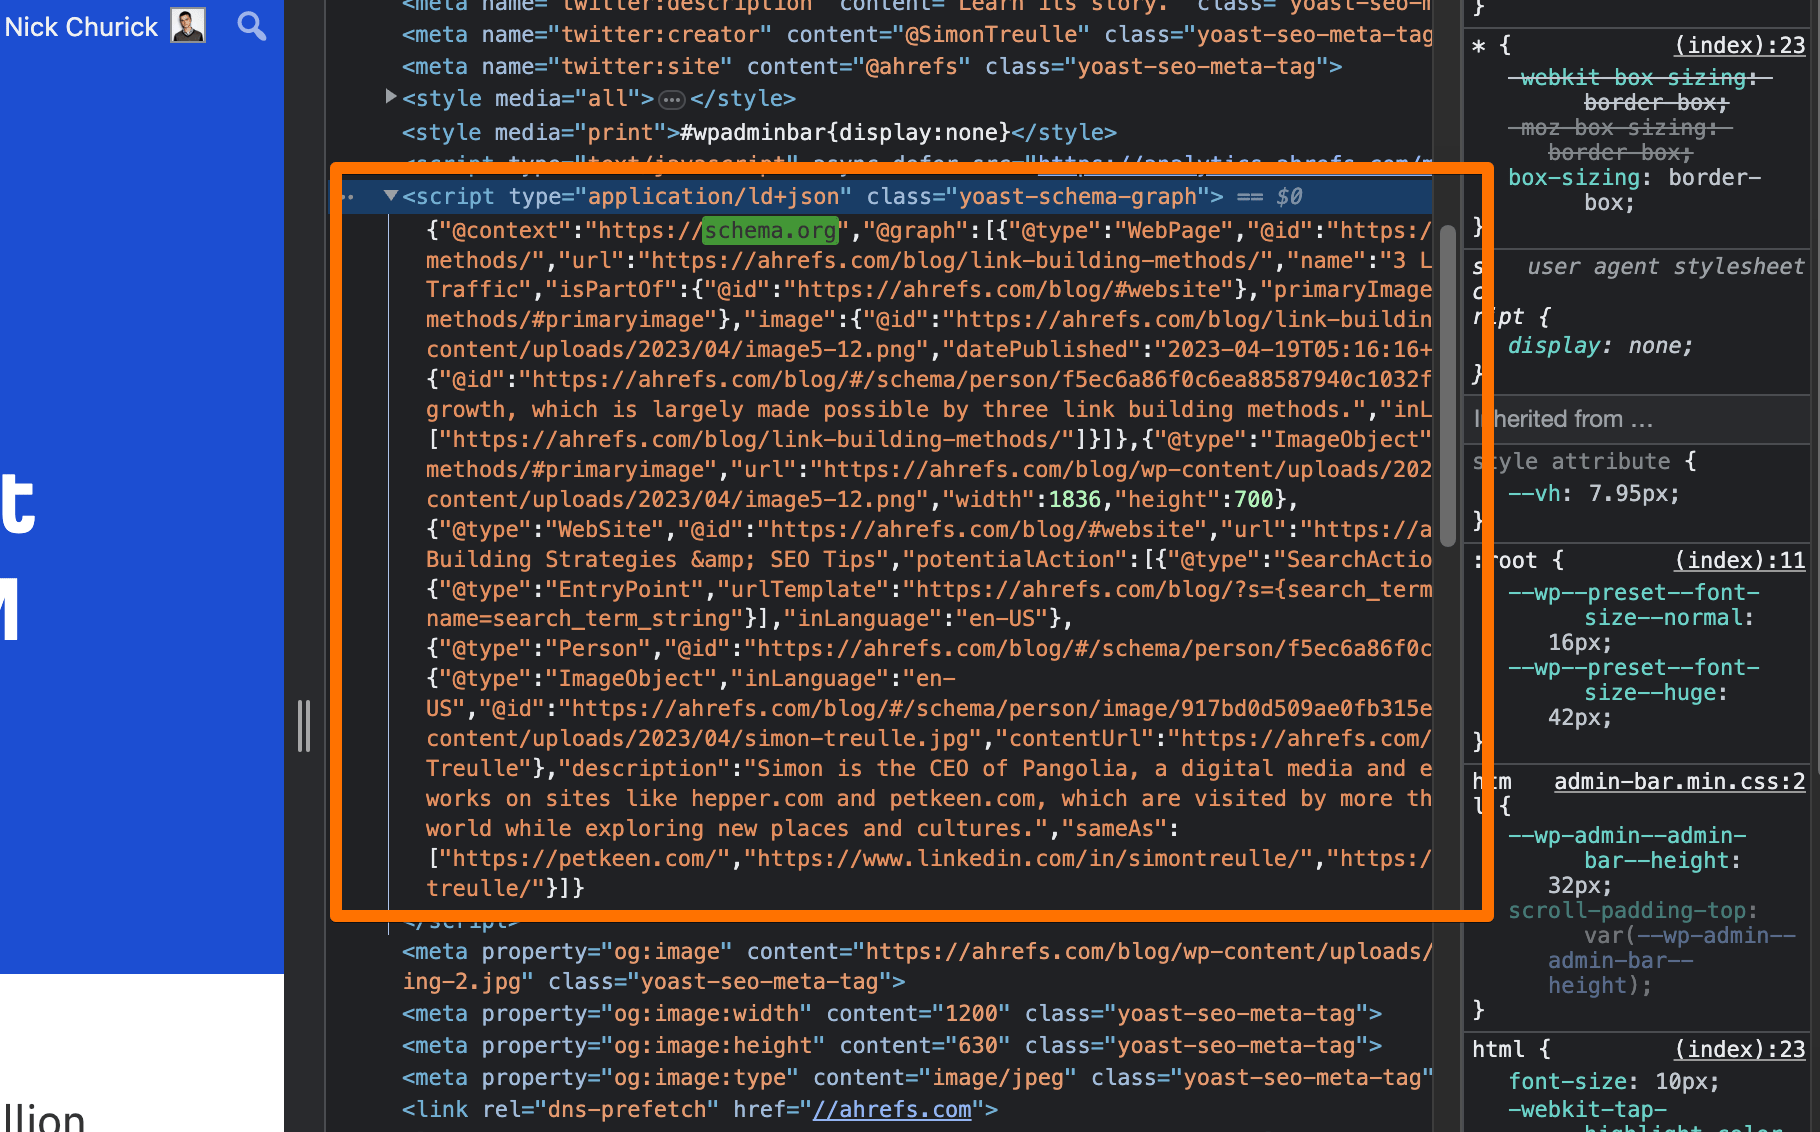Image resolution: width=1820 pixels, height=1132 pixels.
Task: Click the --wp-admin--admin-bar--height property
Action: [x=1628, y=848]
